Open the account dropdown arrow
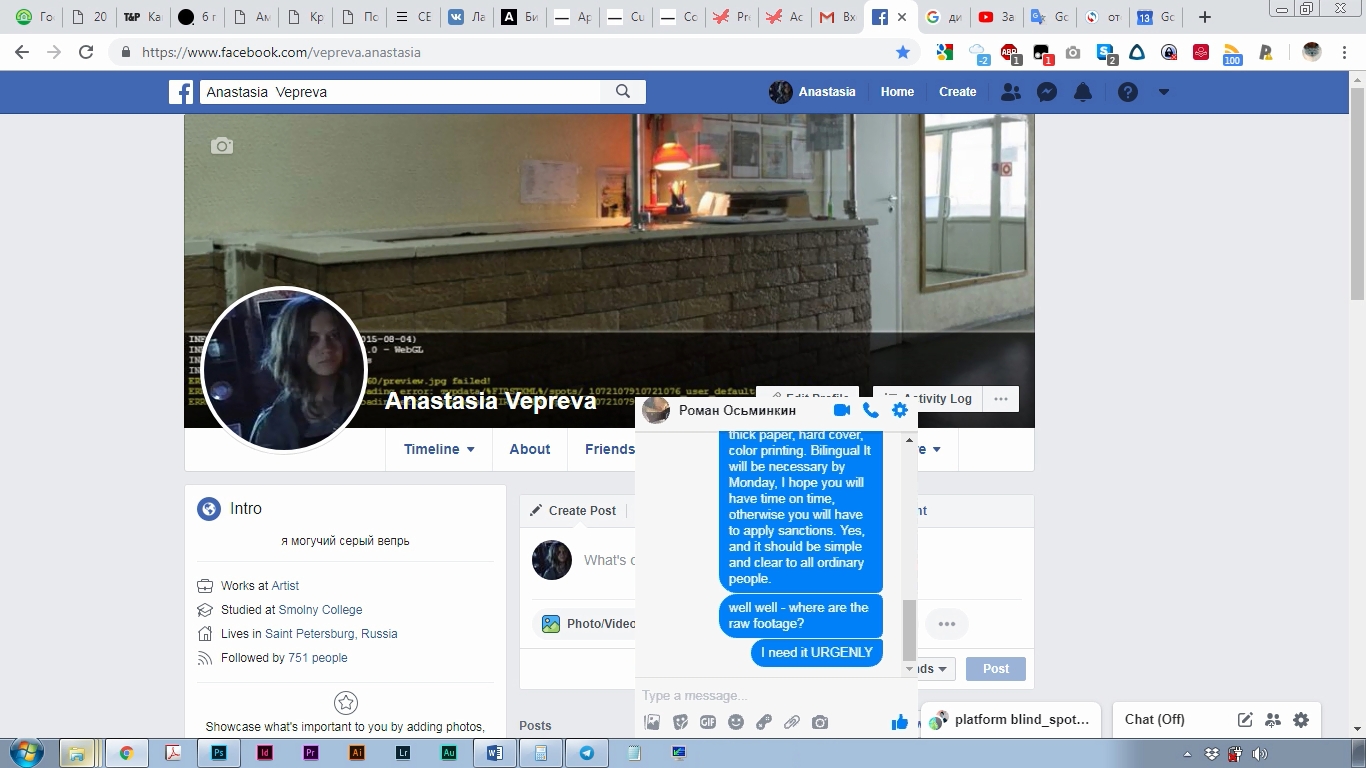 (x=1163, y=92)
